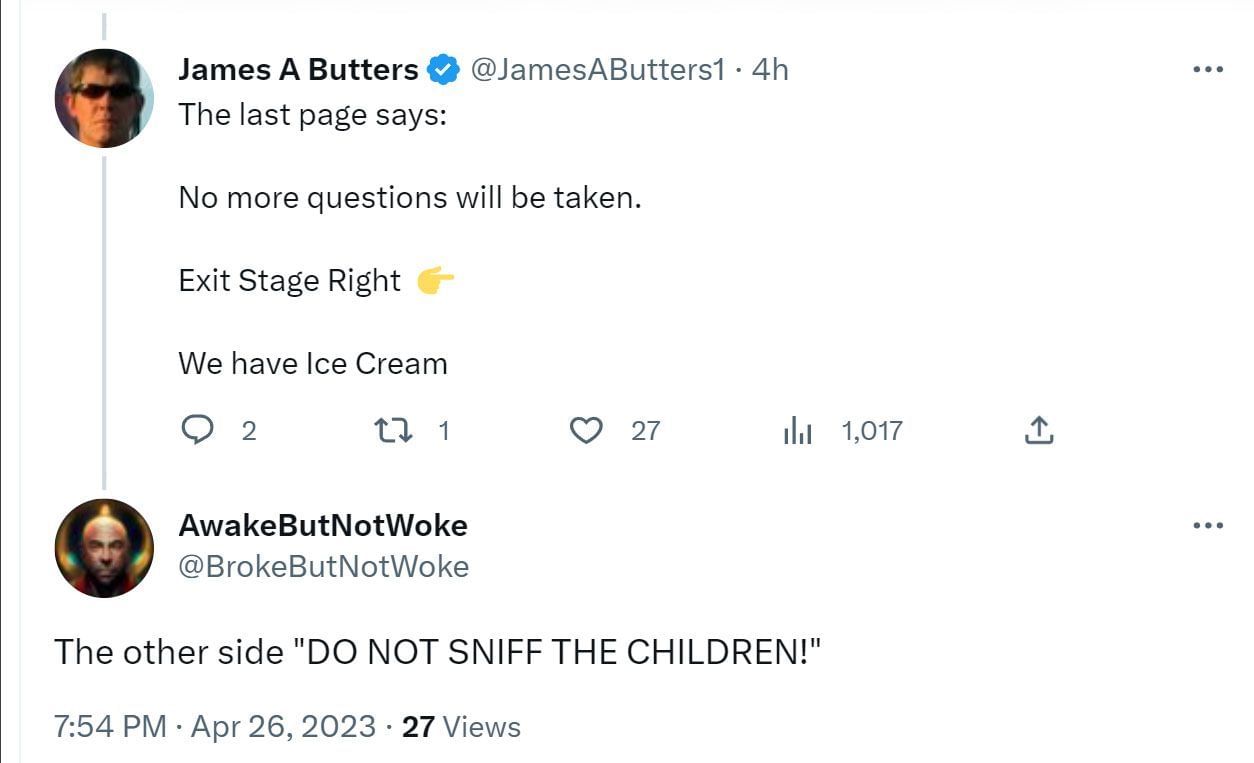Image resolution: width=1254 pixels, height=763 pixels.
Task: Click the 4h timestamp on the tweet
Action: click(770, 70)
